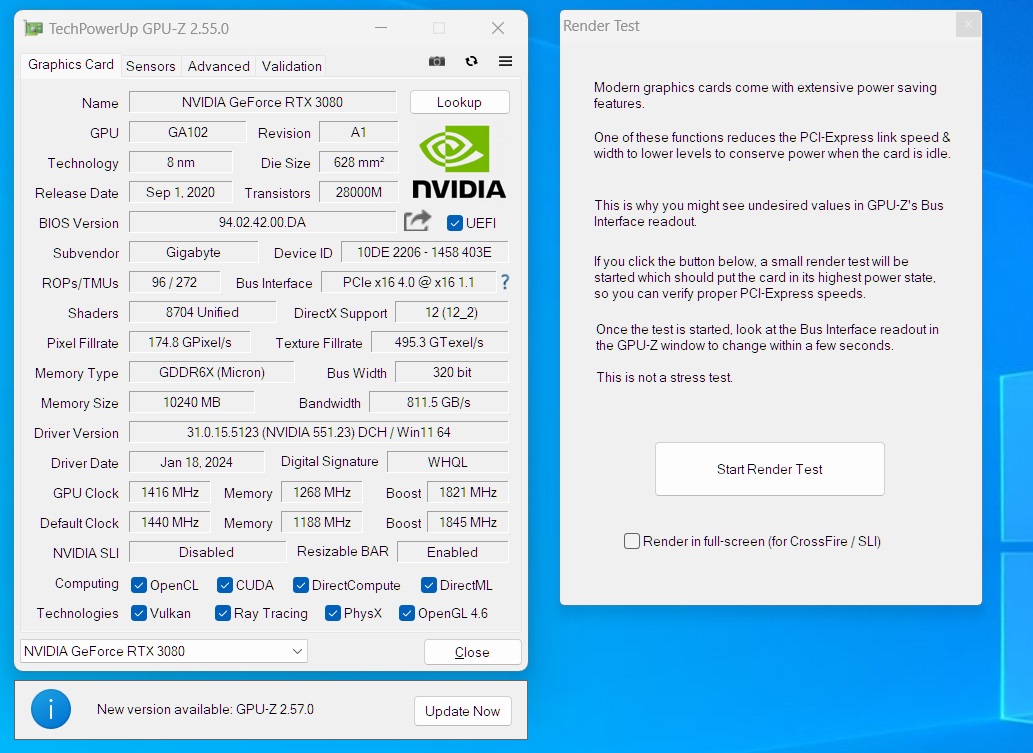Viewport: 1033px width, 753px height.
Task: Click the Boost value 1821 MHz
Action: pyautogui.click(x=468, y=492)
